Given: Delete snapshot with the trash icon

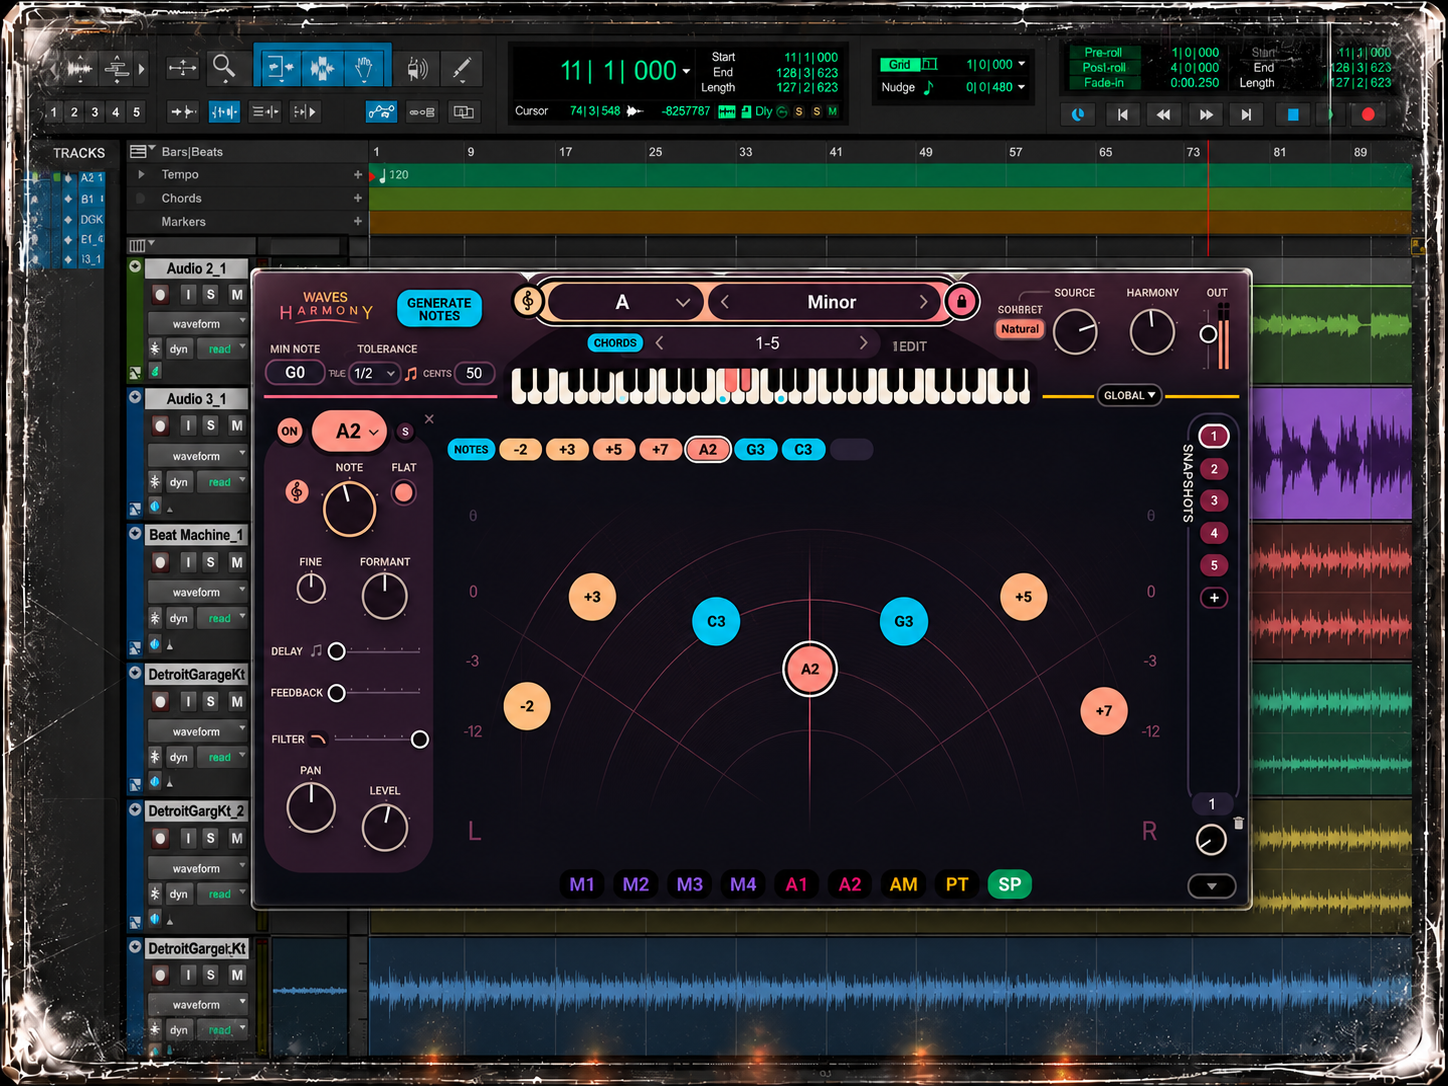Looking at the screenshot, I should (1238, 823).
